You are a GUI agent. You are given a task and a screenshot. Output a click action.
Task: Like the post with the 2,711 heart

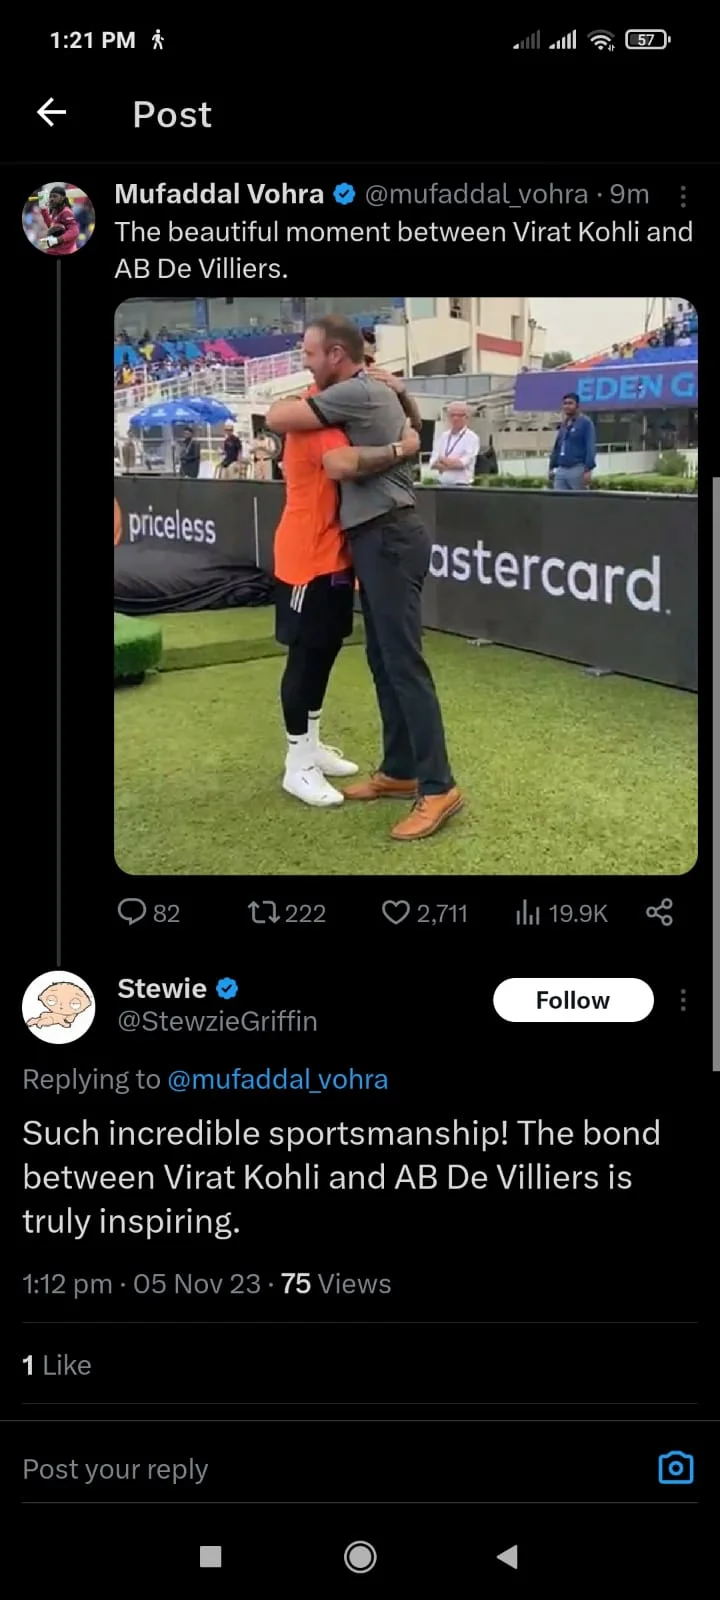[396, 912]
